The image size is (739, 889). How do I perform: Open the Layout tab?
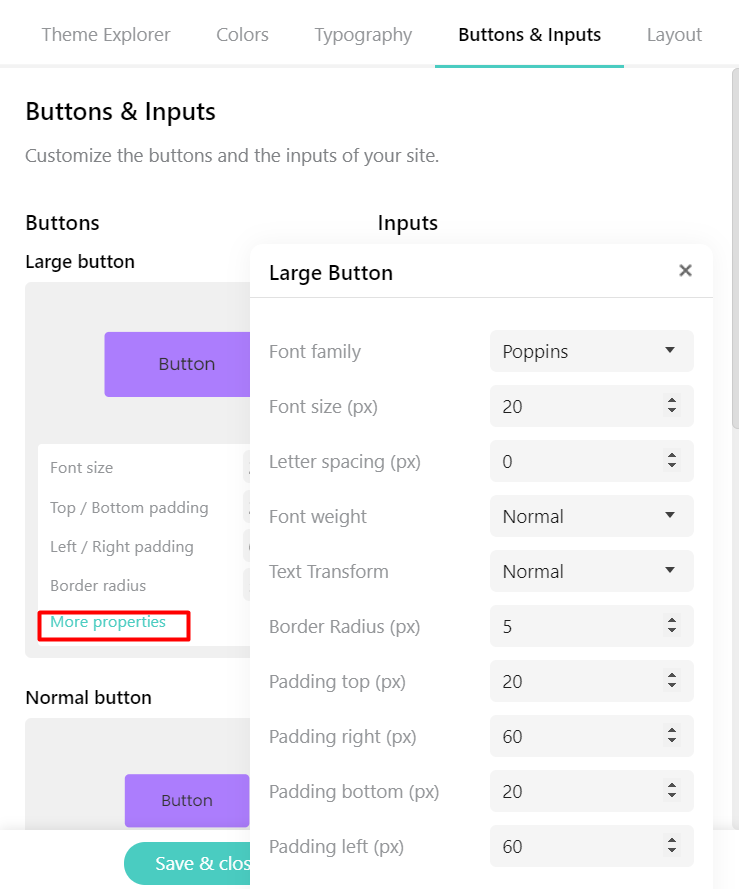(674, 35)
